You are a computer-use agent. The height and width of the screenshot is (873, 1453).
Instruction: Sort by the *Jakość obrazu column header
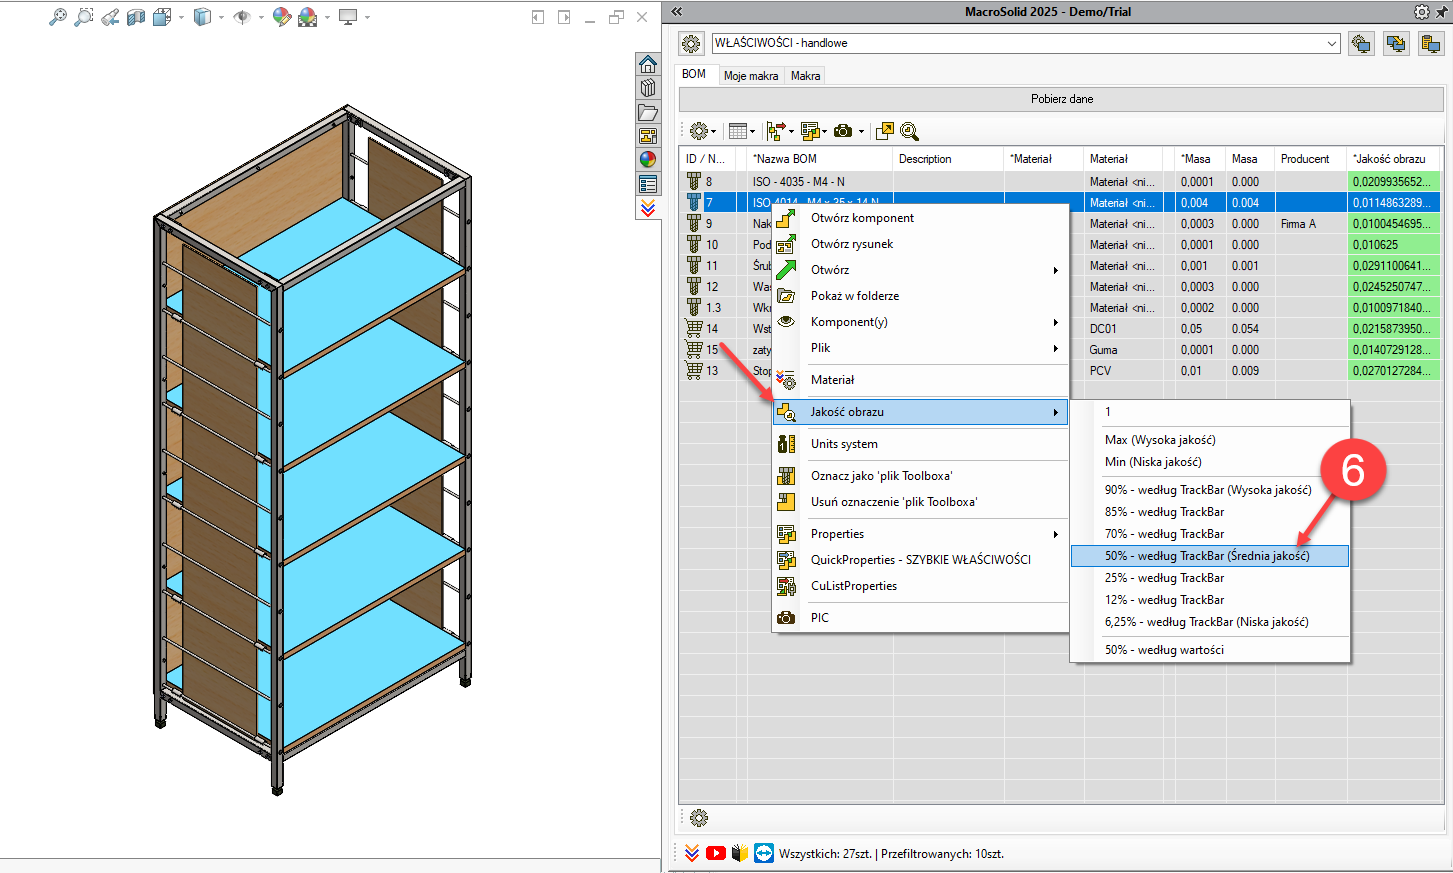coord(1393,159)
